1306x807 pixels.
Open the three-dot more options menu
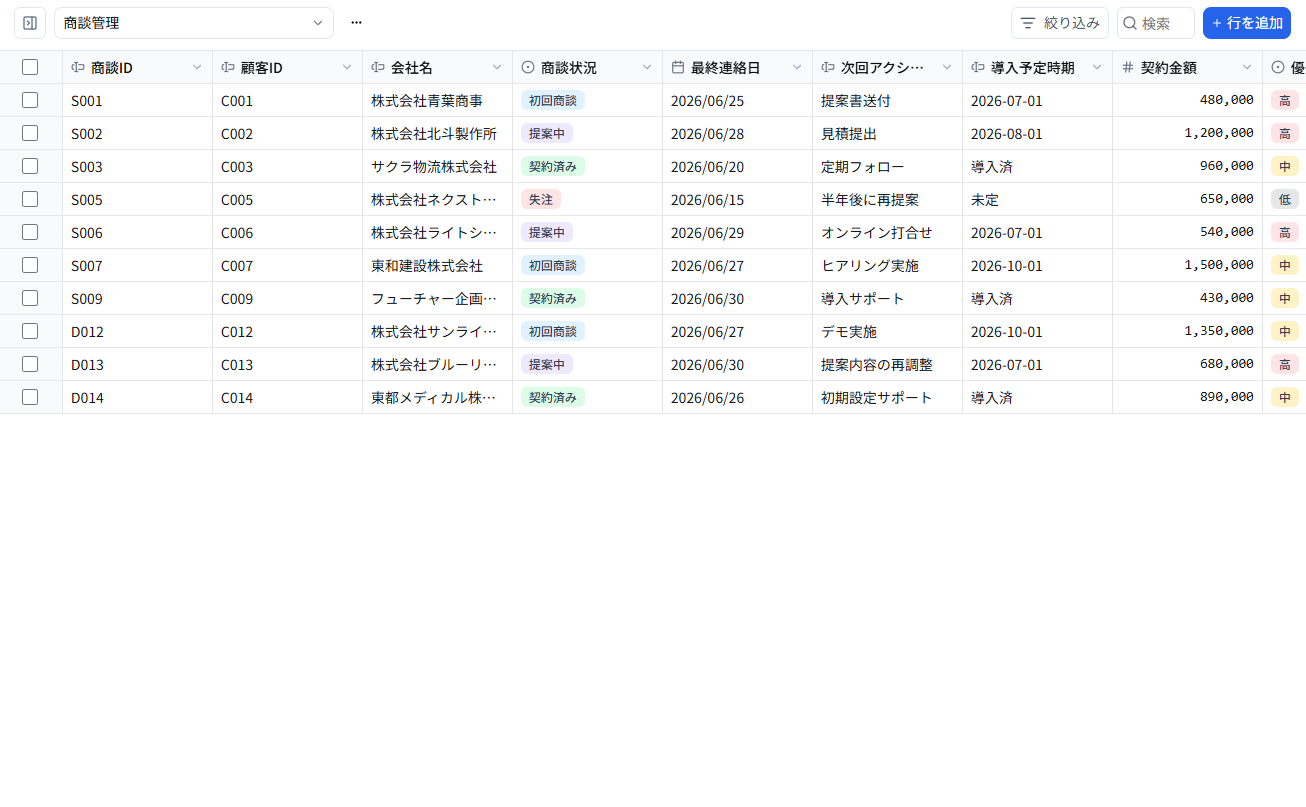pyautogui.click(x=356, y=23)
